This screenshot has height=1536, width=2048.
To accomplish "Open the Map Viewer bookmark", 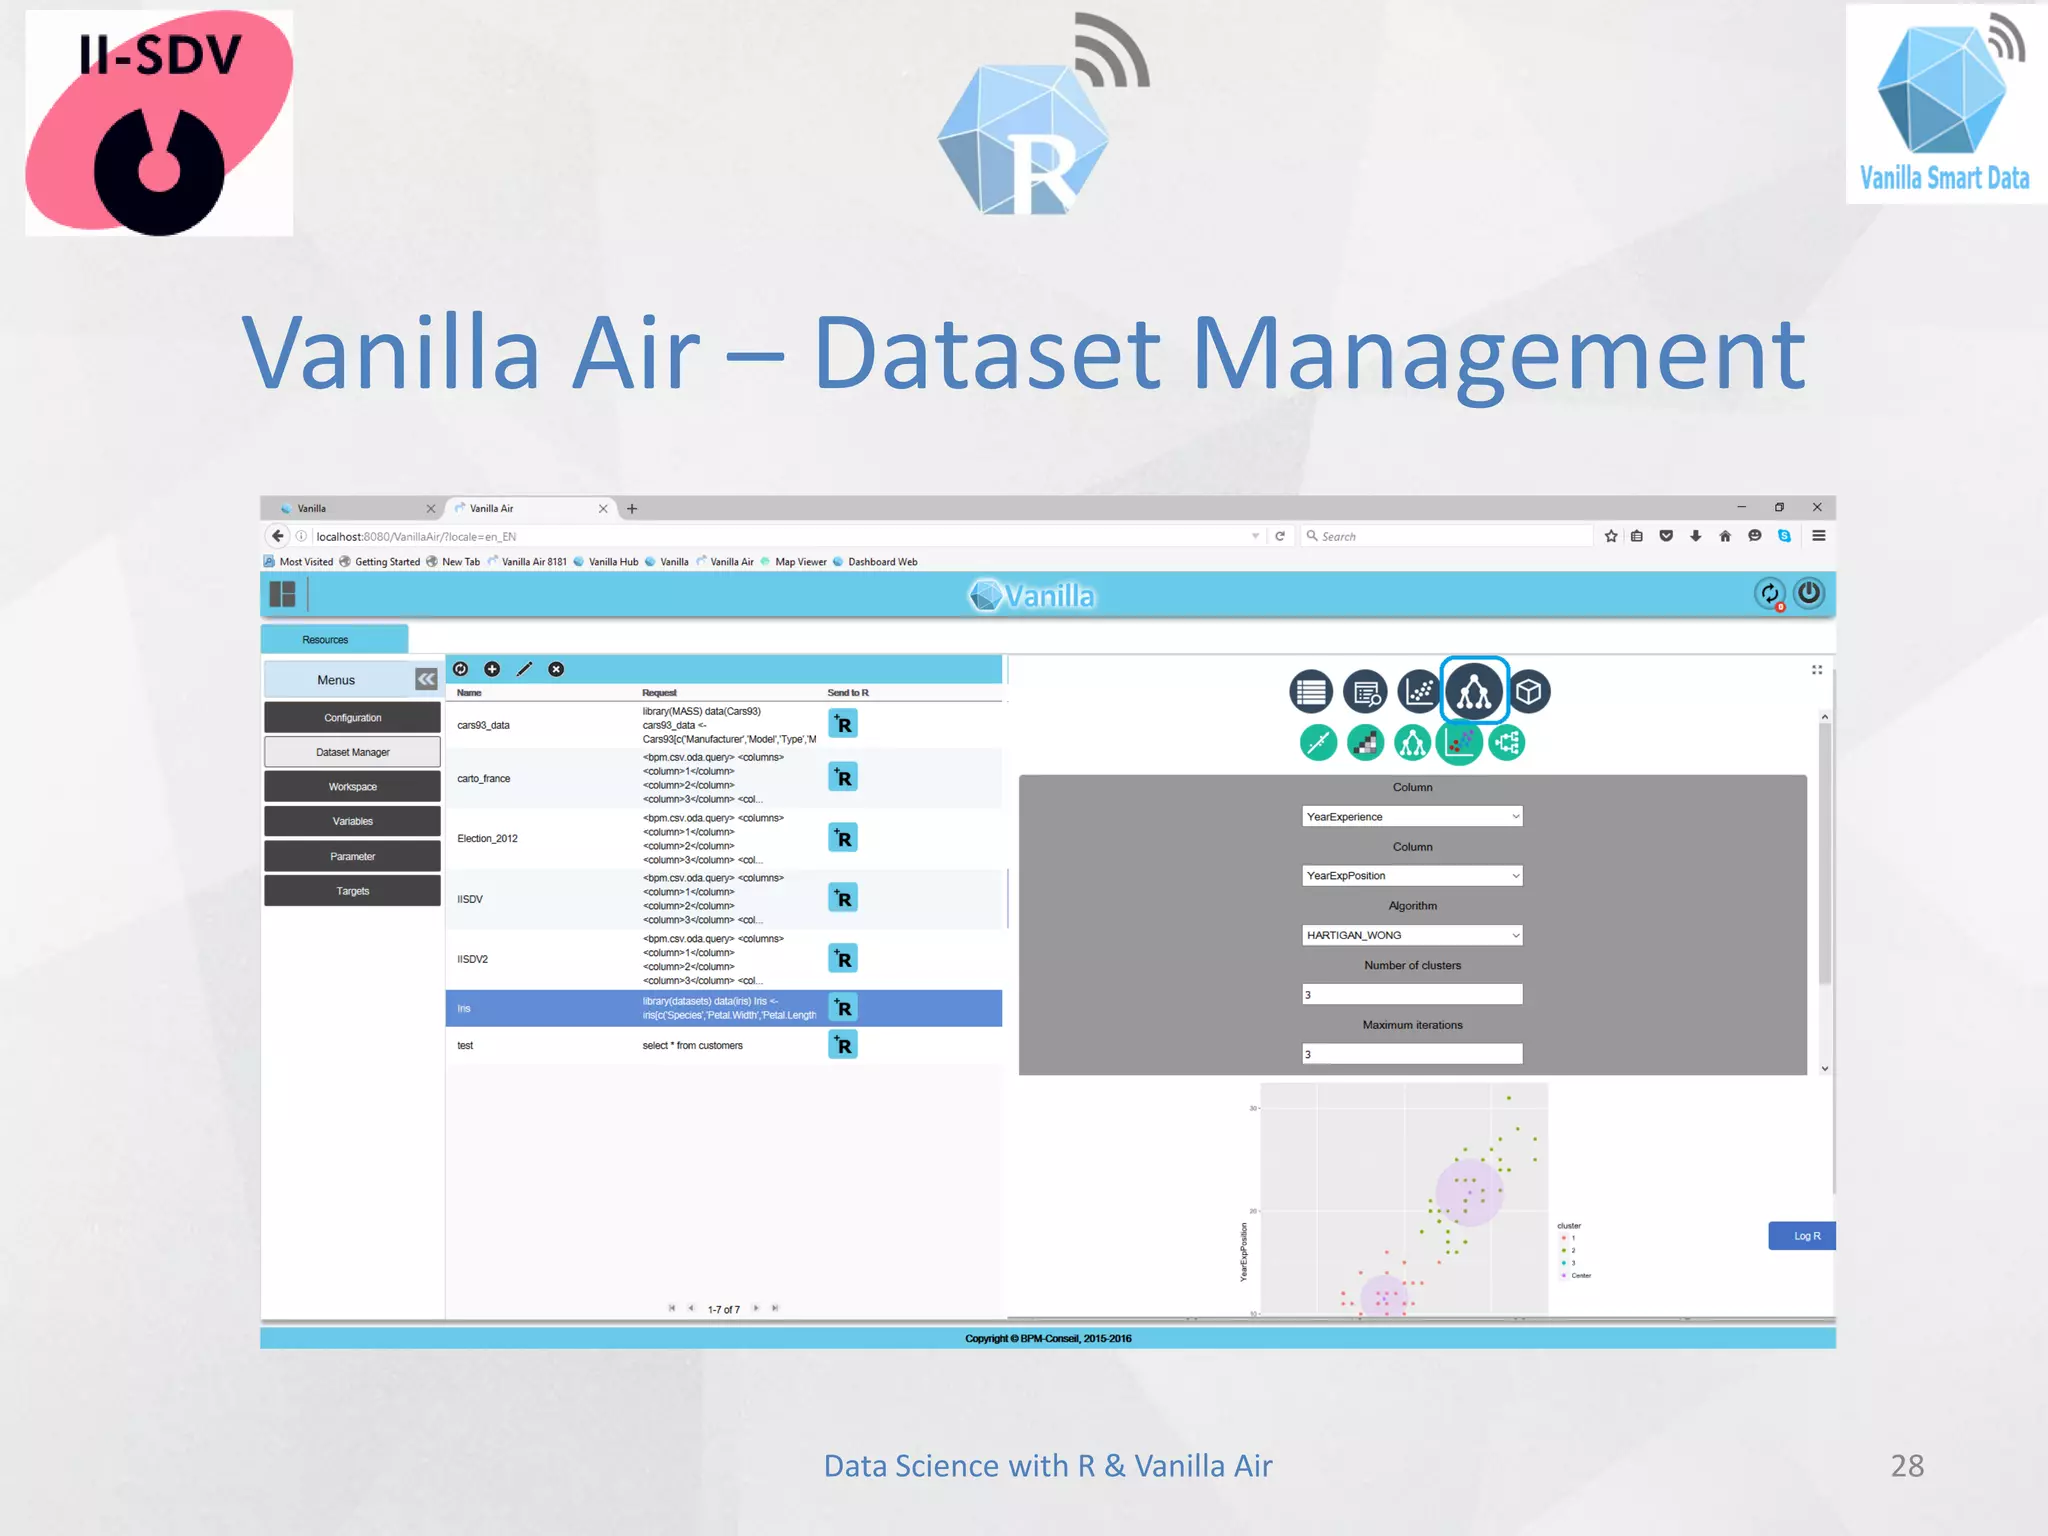I will pyautogui.click(x=793, y=562).
